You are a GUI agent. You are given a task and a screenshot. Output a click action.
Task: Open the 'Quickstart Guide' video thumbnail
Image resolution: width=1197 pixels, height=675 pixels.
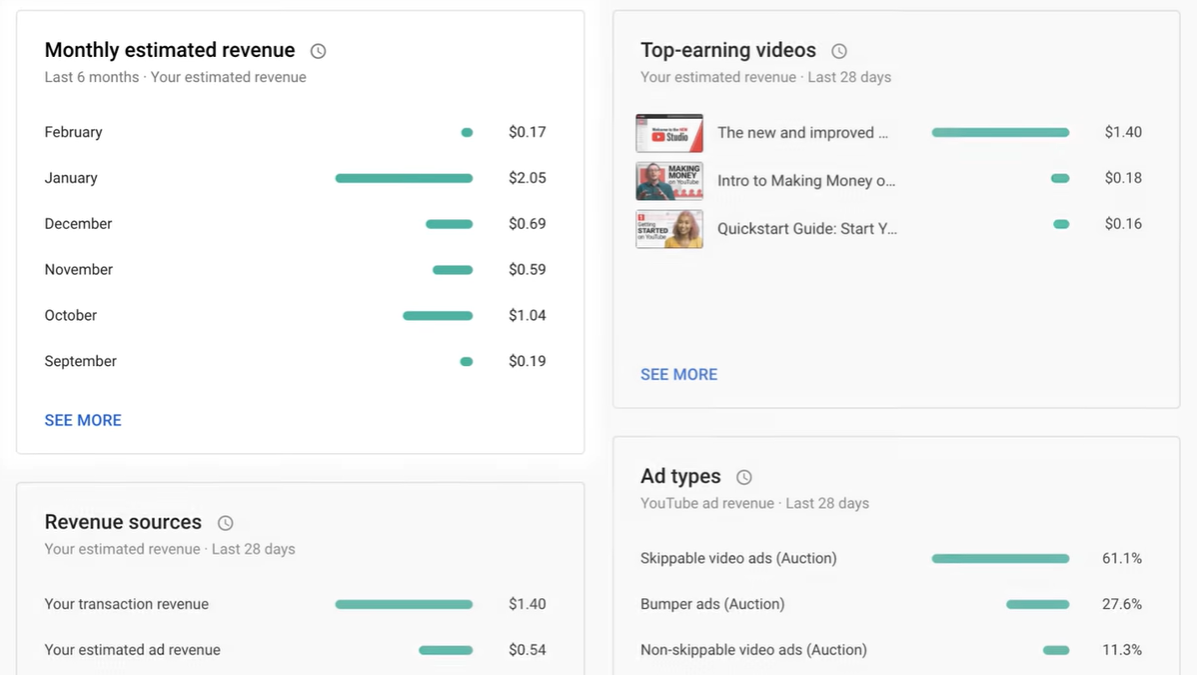[669, 228]
